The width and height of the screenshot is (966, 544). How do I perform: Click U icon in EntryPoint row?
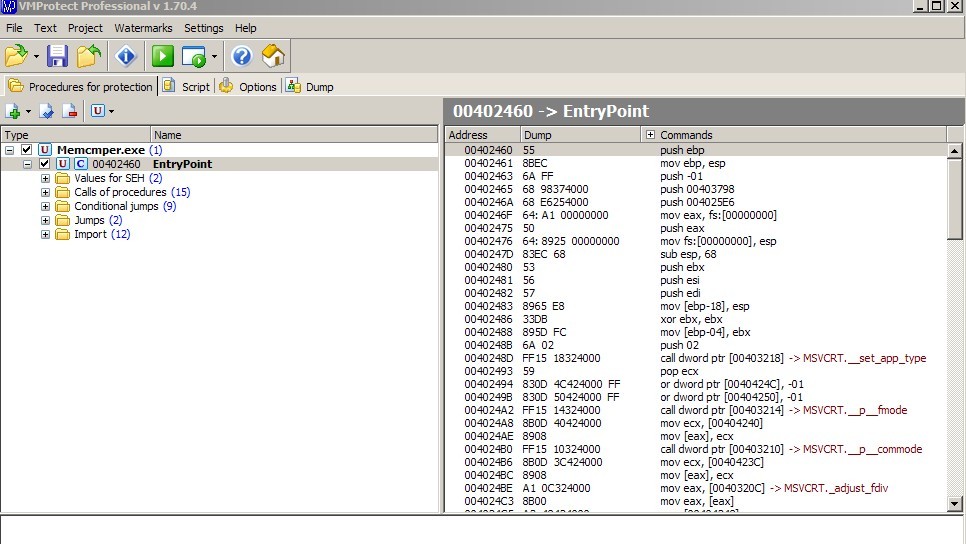click(x=62, y=164)
